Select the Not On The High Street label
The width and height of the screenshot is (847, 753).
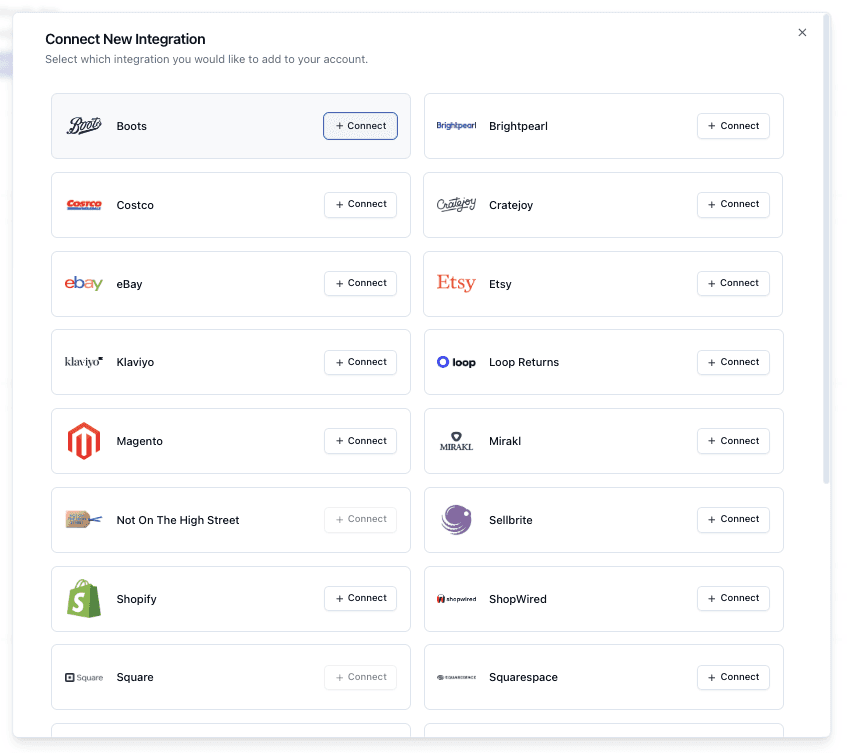tap(178, 520)
